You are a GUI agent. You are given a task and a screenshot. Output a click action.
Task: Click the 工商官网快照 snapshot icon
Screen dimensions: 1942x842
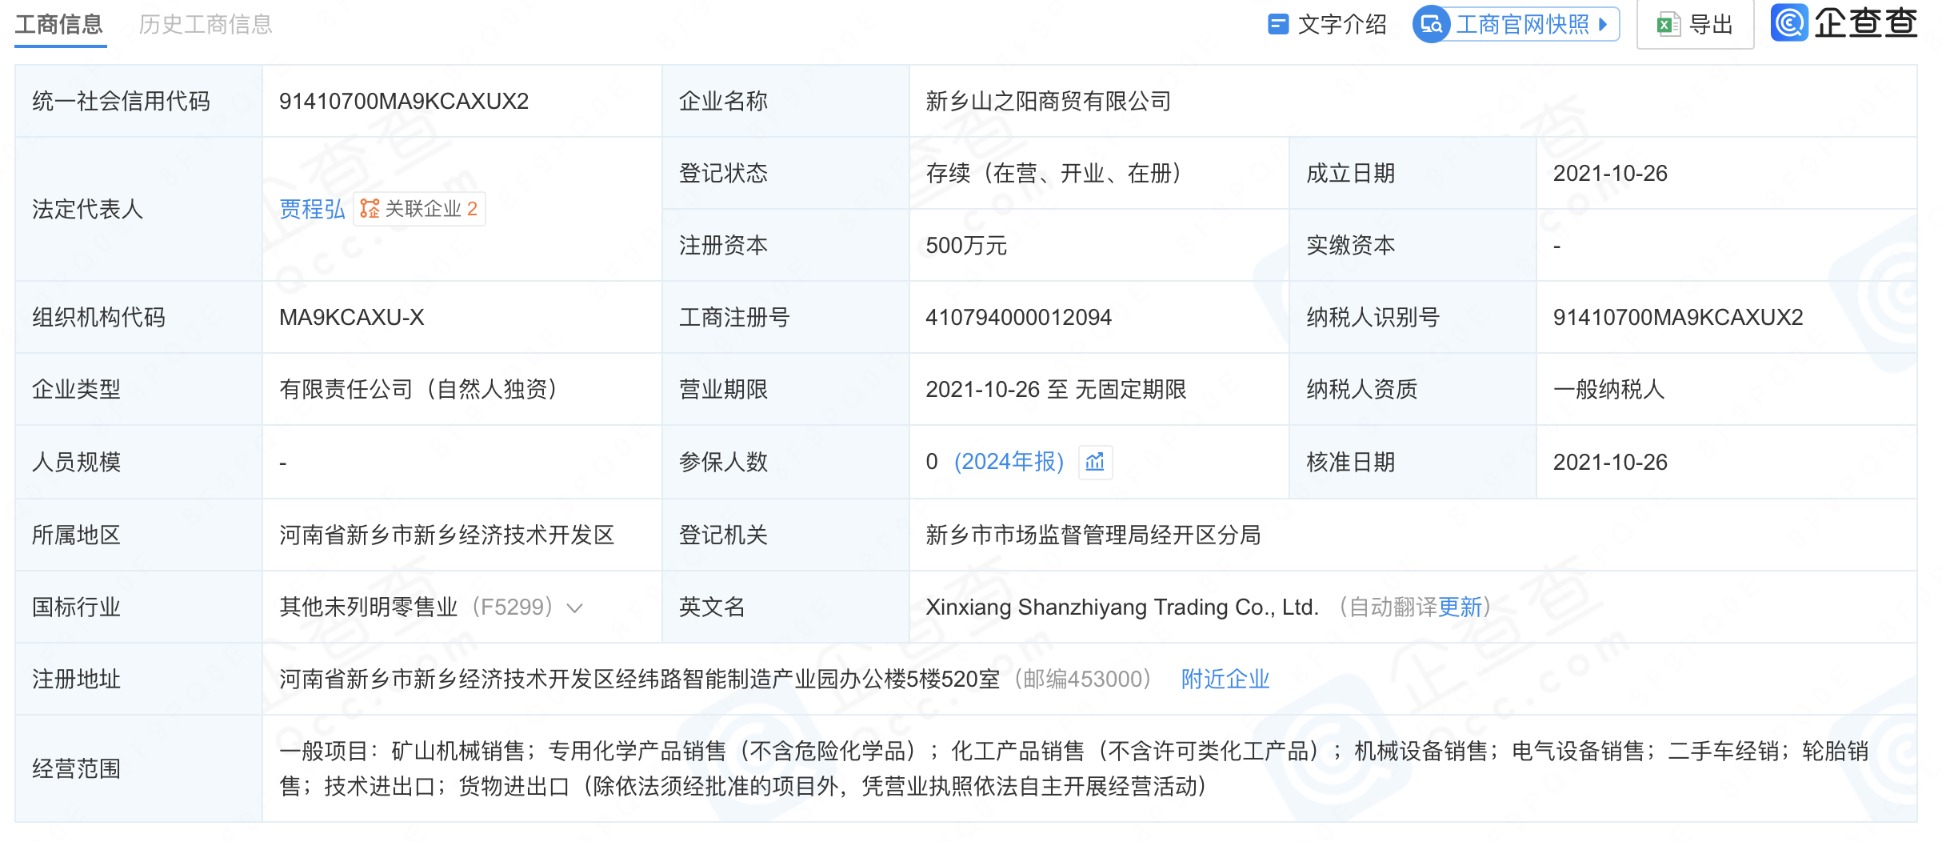(1432, 24)
